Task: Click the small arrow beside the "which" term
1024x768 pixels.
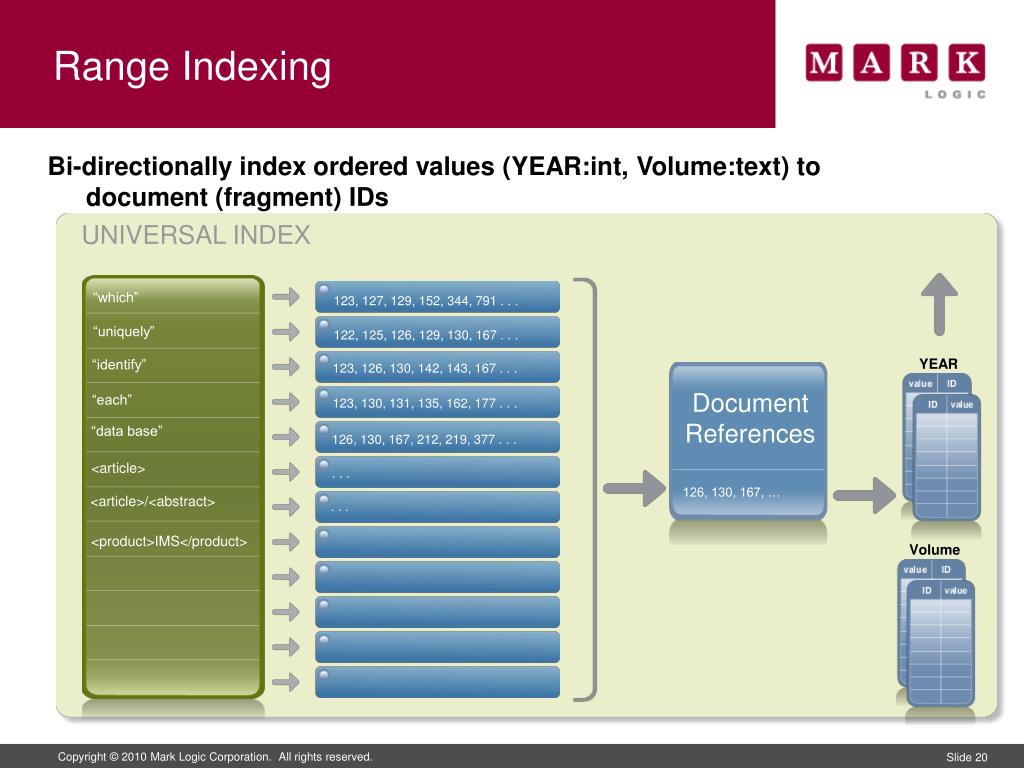Action: tap(285, 297)
